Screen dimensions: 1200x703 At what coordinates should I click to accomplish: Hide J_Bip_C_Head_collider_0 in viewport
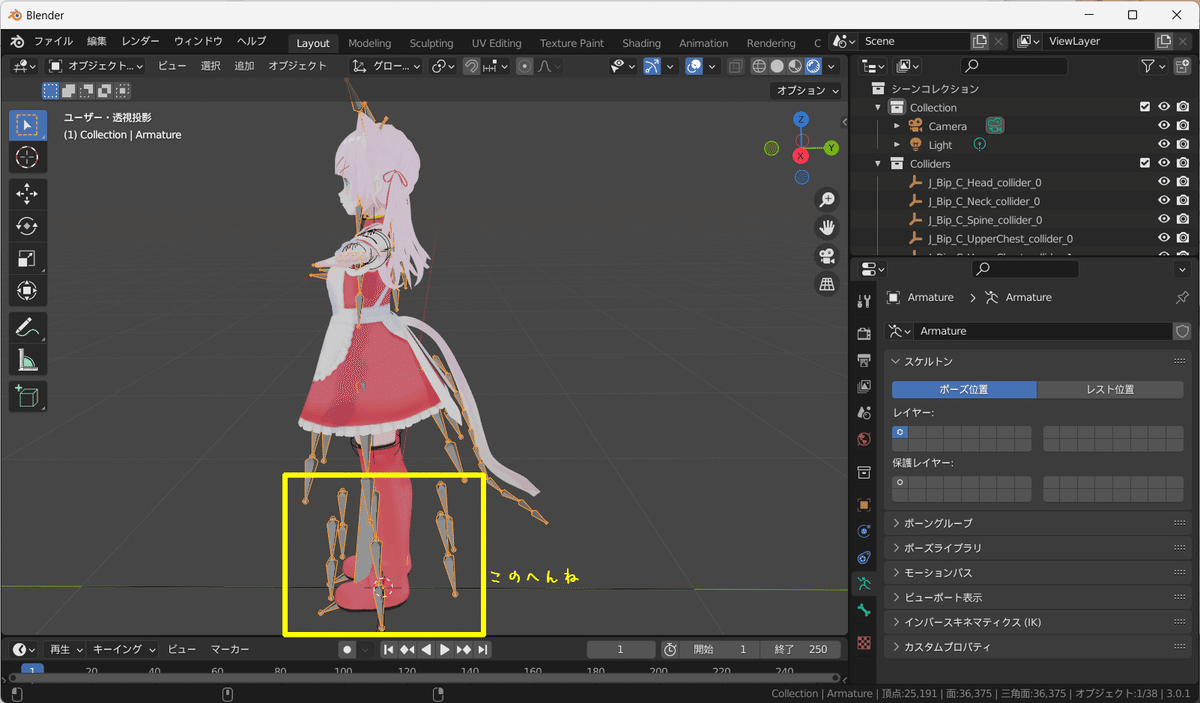pyautogui.click(x=1164, y=182)
